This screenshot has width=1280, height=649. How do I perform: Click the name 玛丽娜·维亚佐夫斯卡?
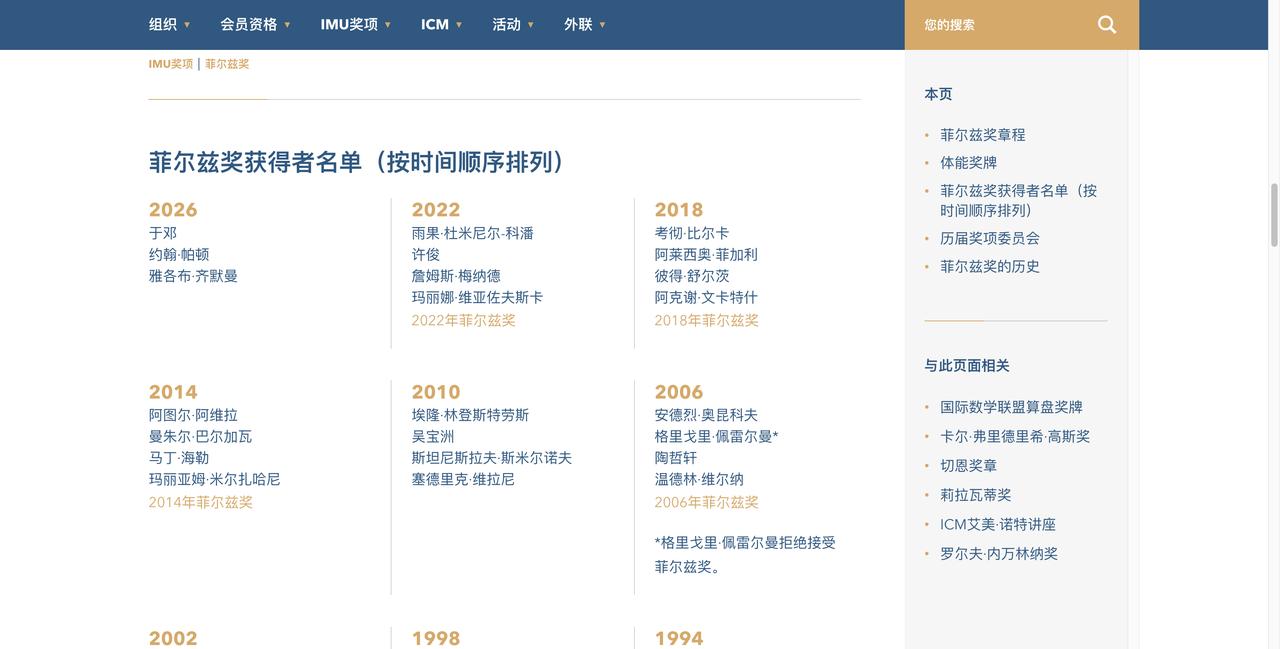(x=478, y=298)
